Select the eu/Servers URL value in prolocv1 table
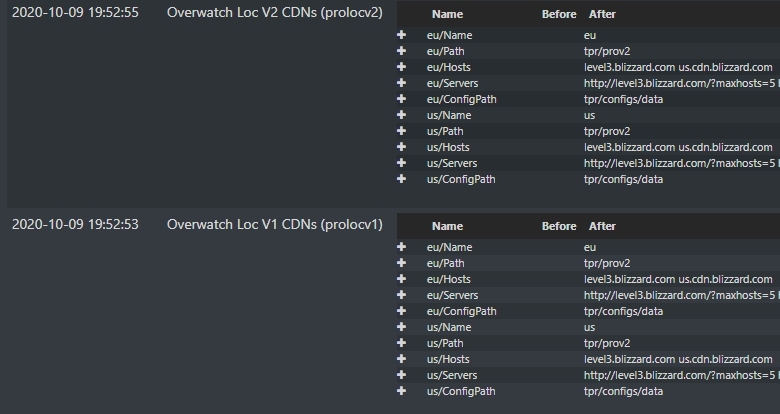The image size is (780, 414). point(680,295)
